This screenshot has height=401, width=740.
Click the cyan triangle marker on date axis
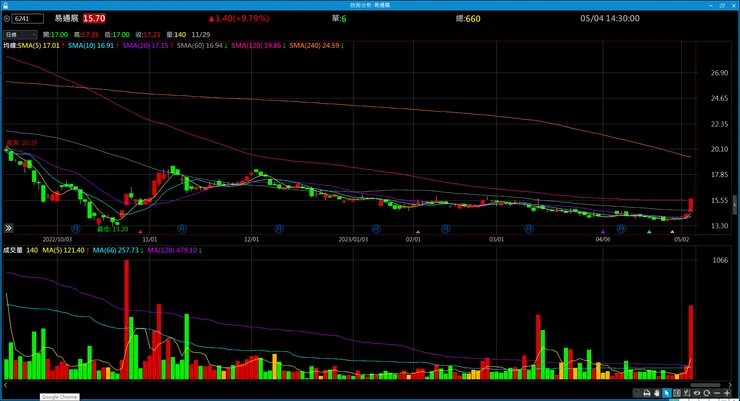click(649, 232)
